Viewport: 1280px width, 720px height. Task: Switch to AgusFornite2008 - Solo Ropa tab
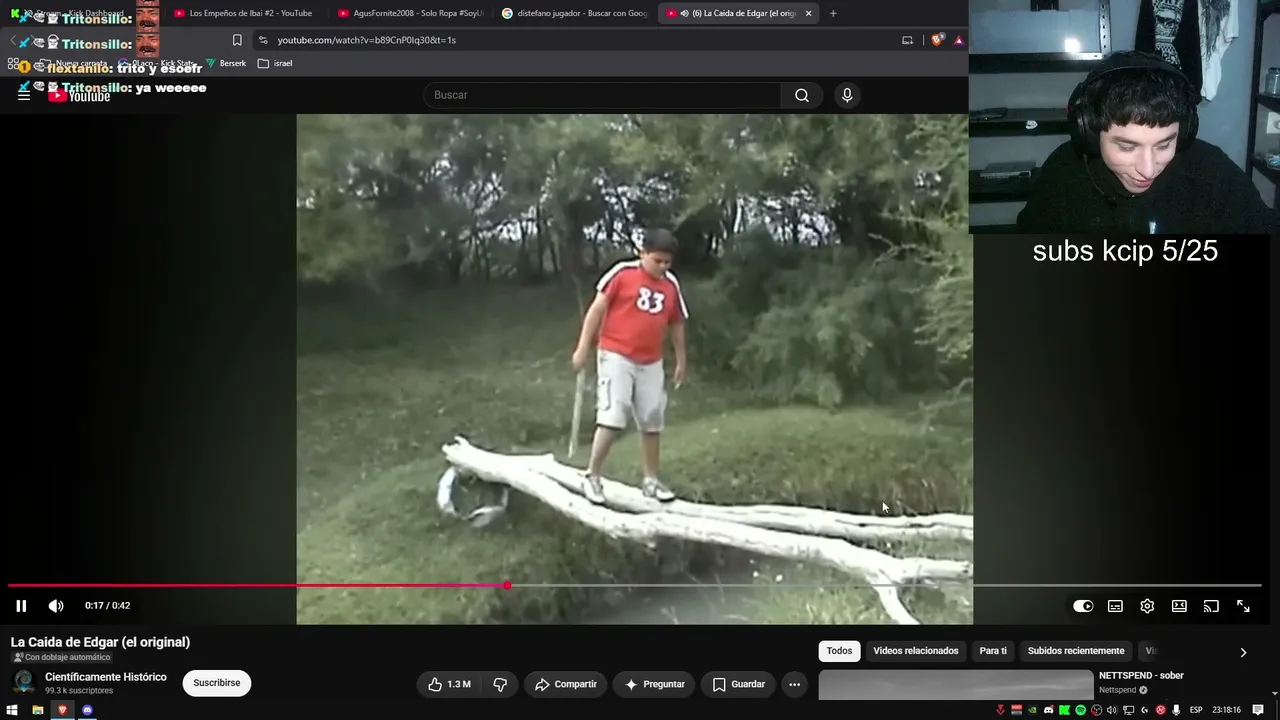[411, 13]
